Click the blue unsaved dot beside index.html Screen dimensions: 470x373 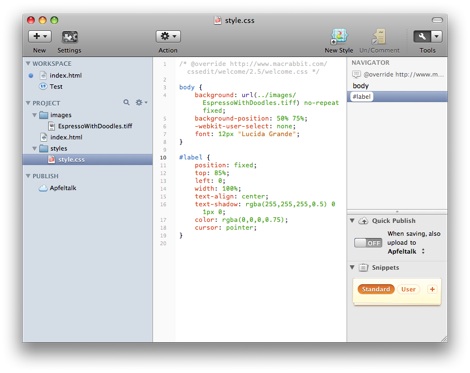click(31, 76)
